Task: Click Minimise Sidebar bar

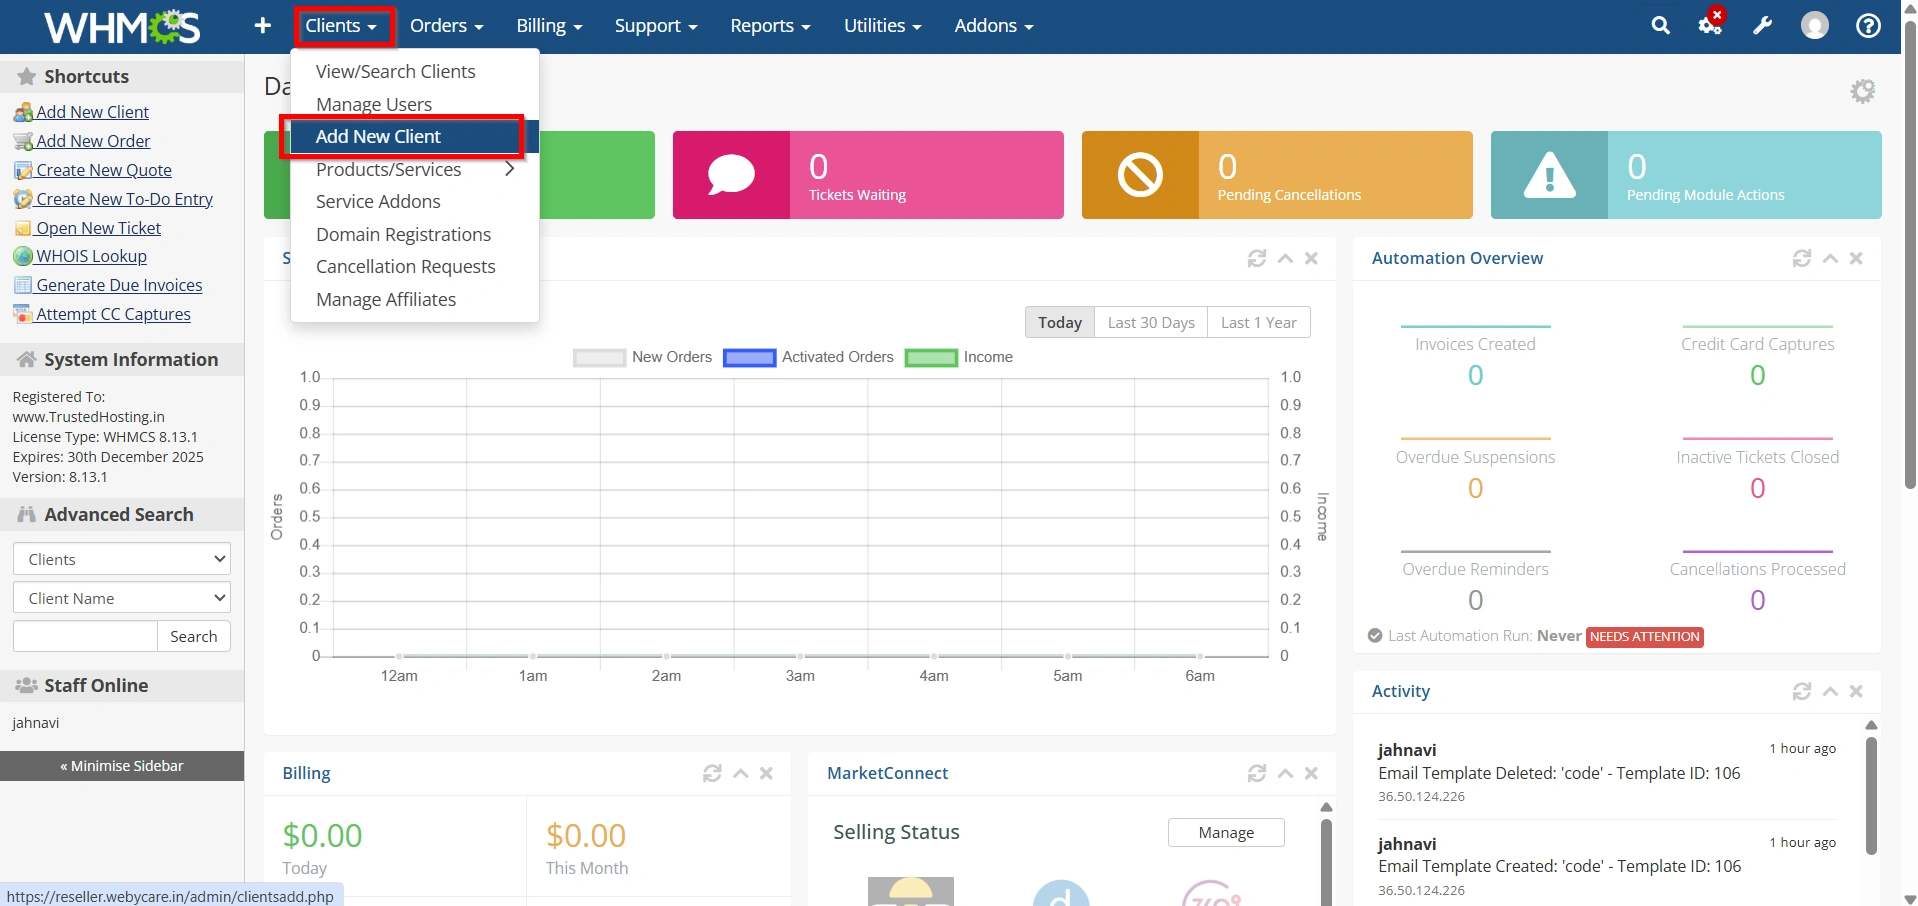Action: click(x=122, y=766)
